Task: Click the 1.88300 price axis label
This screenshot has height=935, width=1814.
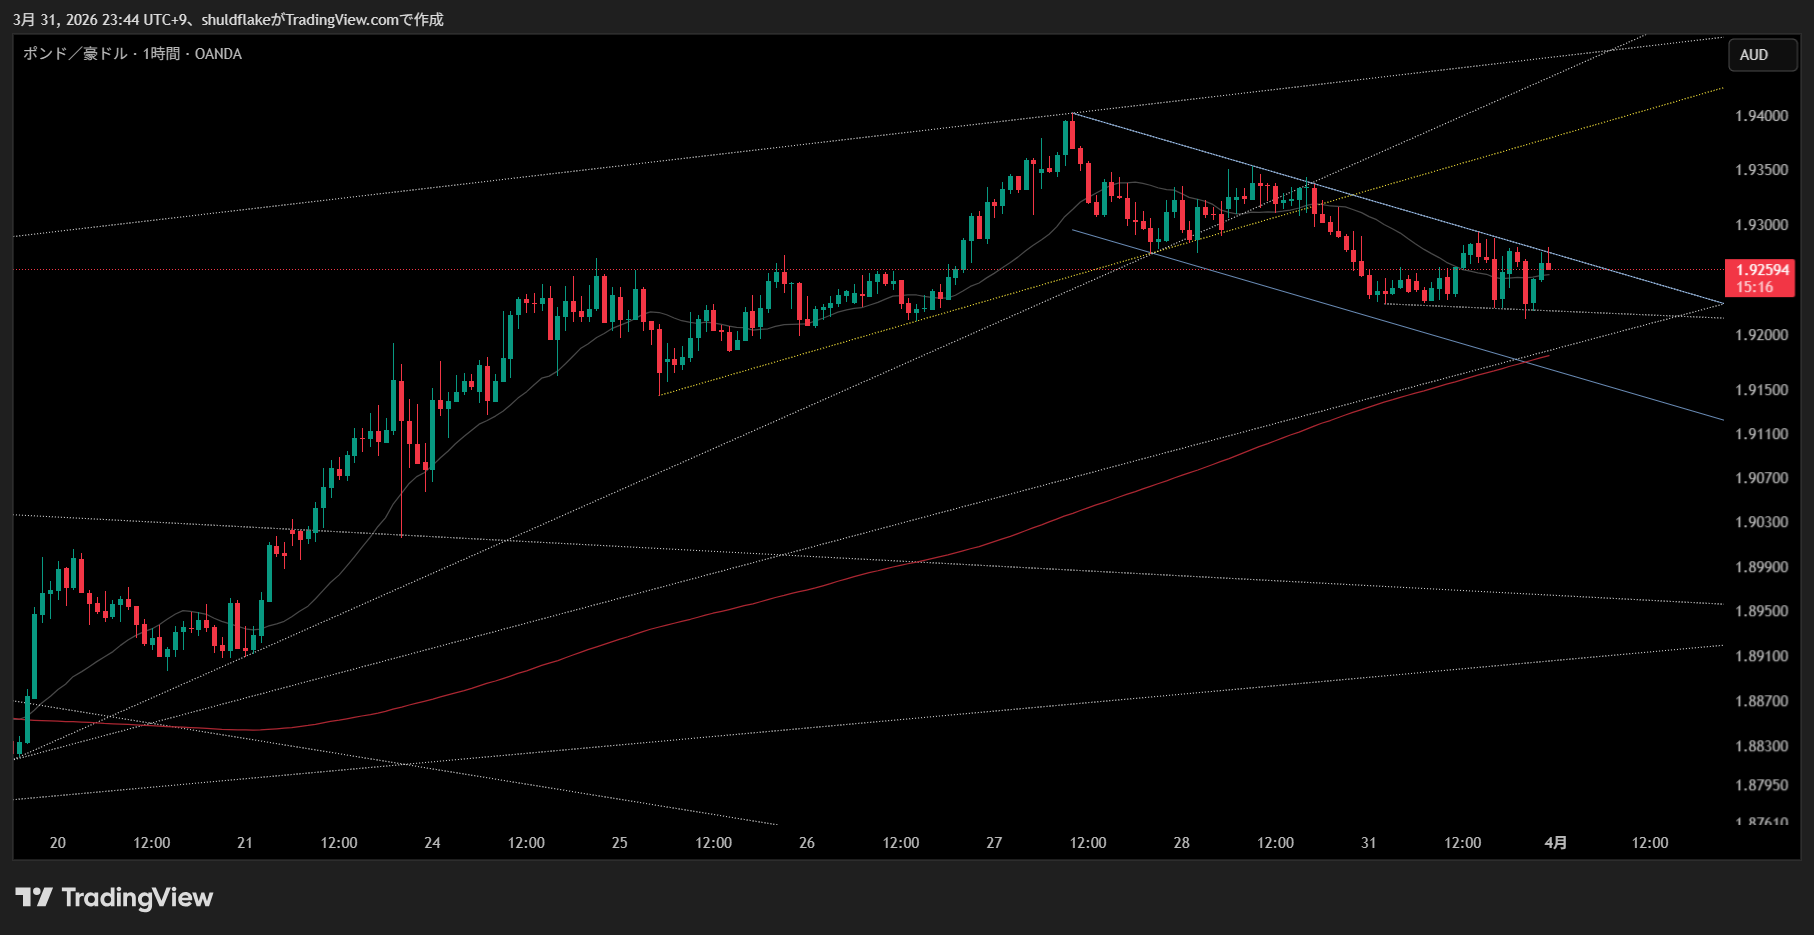Action: pyautogui.click(x=1761, y=746)
